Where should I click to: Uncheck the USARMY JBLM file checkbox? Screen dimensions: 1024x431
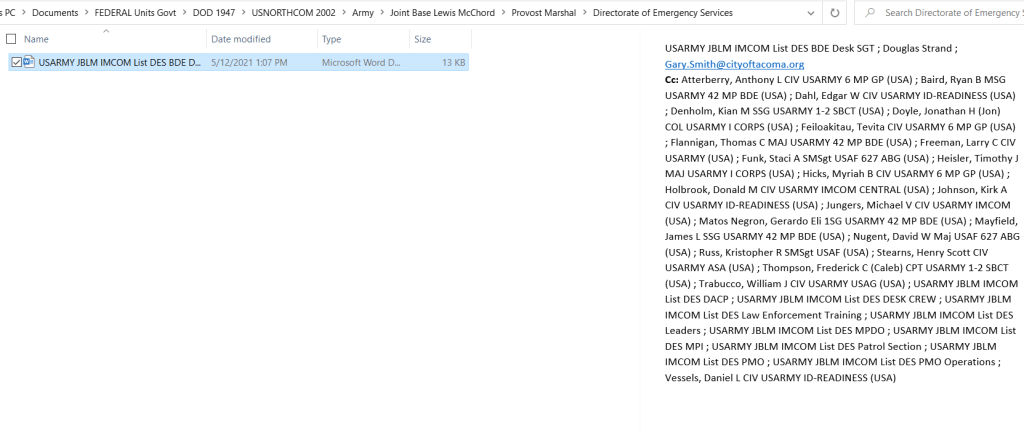point(17,62)
